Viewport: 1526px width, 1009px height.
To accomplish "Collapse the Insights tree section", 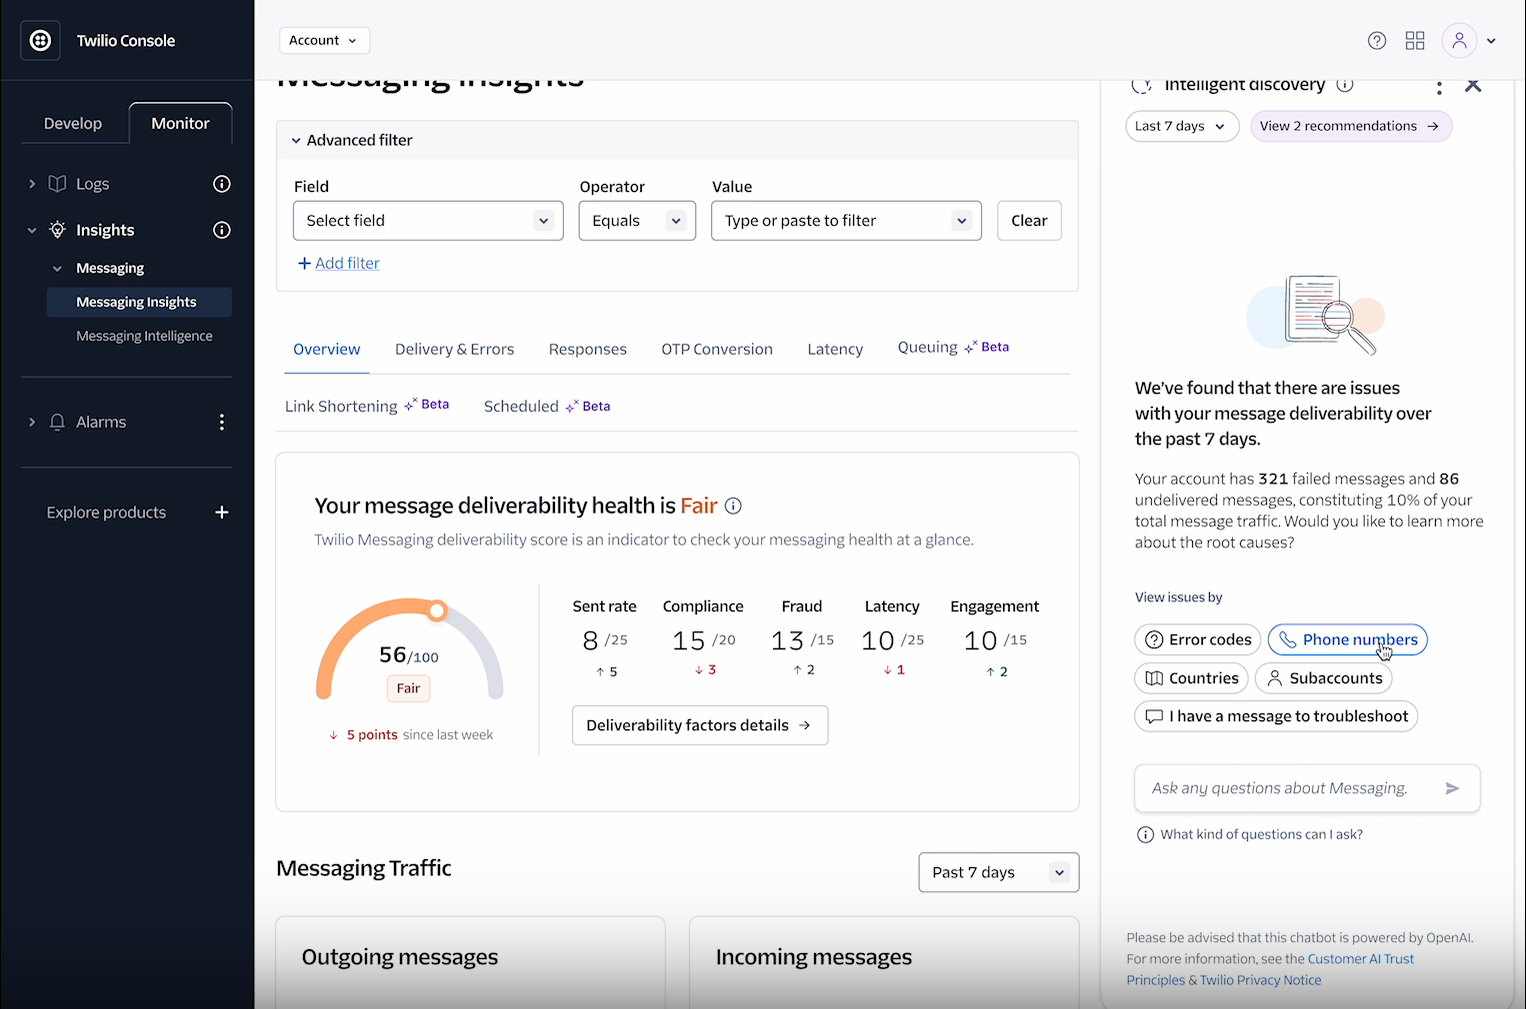I will pos(32,230).
